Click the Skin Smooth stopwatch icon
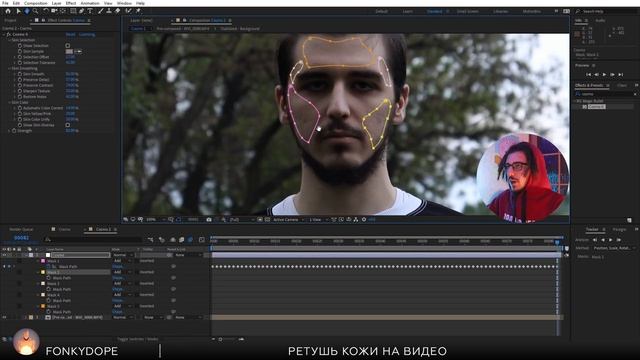640x360 pixels. (x=20, y=74)
